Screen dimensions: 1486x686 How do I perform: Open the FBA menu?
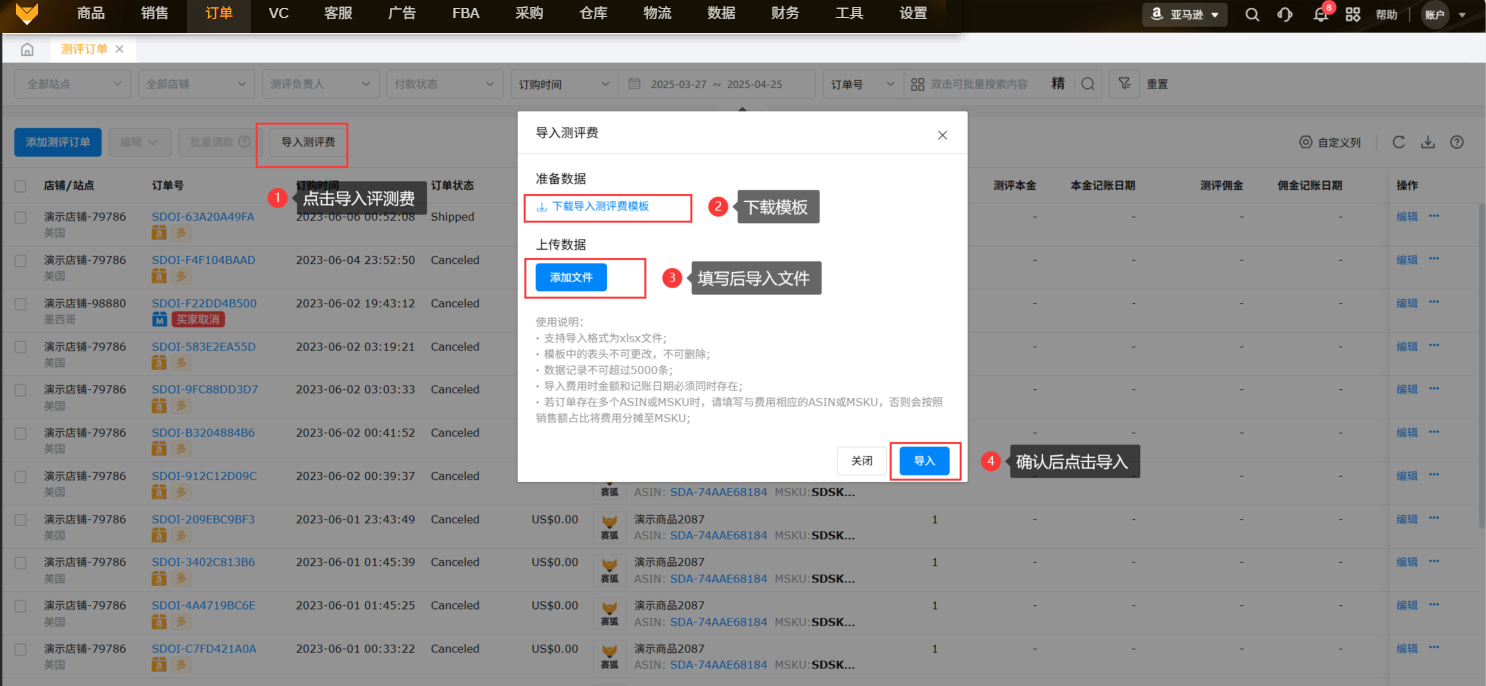pyautogui.click(x=466, y=14)
